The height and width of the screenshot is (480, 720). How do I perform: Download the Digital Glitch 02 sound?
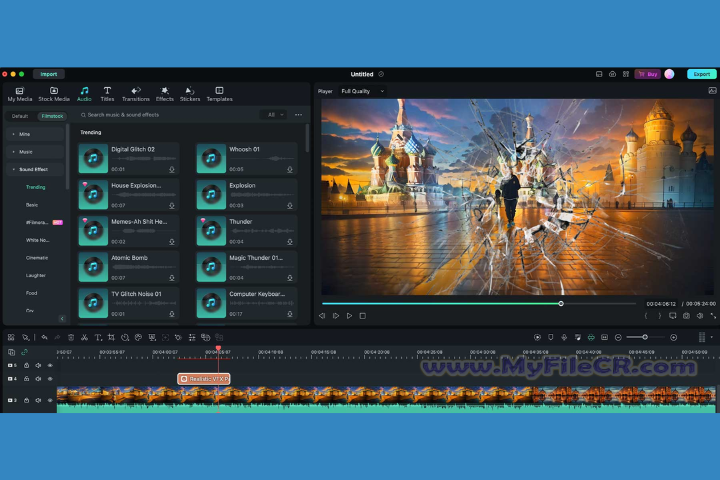[x=172, y=169]
